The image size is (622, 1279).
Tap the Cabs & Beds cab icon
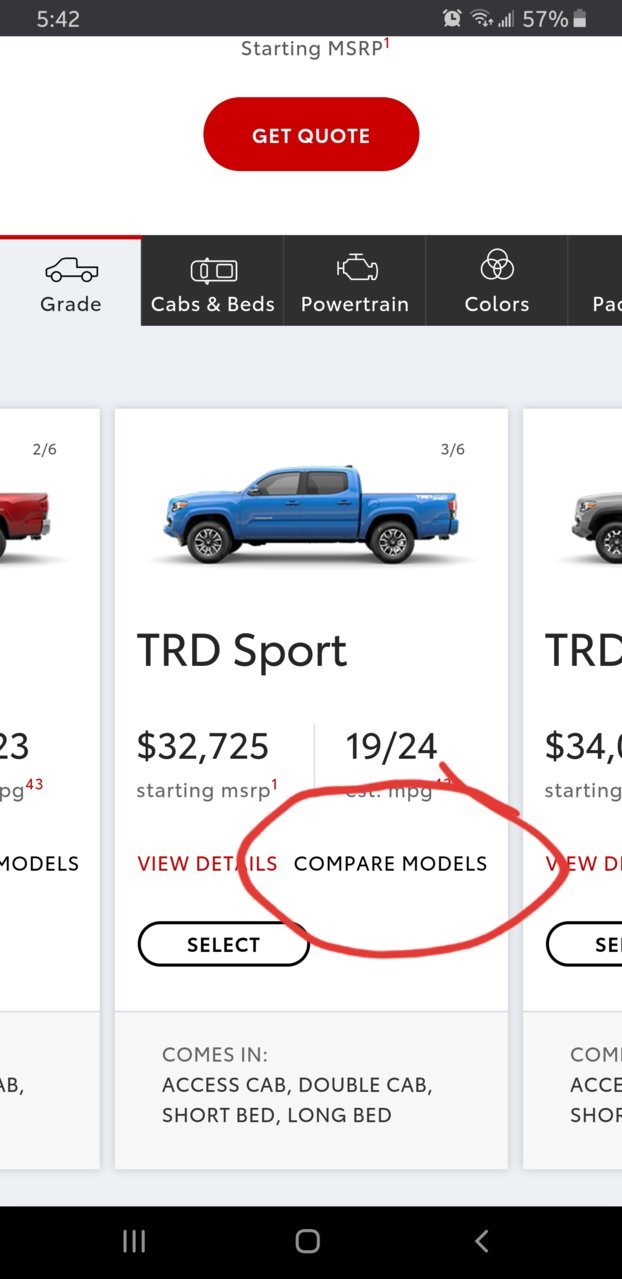coord(213,270)
